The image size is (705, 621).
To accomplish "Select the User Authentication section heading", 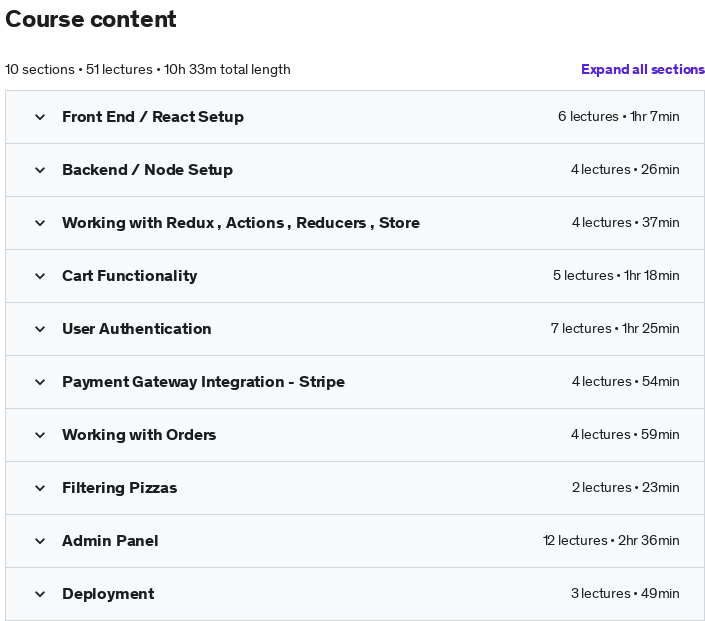I will tap(137, 329).
